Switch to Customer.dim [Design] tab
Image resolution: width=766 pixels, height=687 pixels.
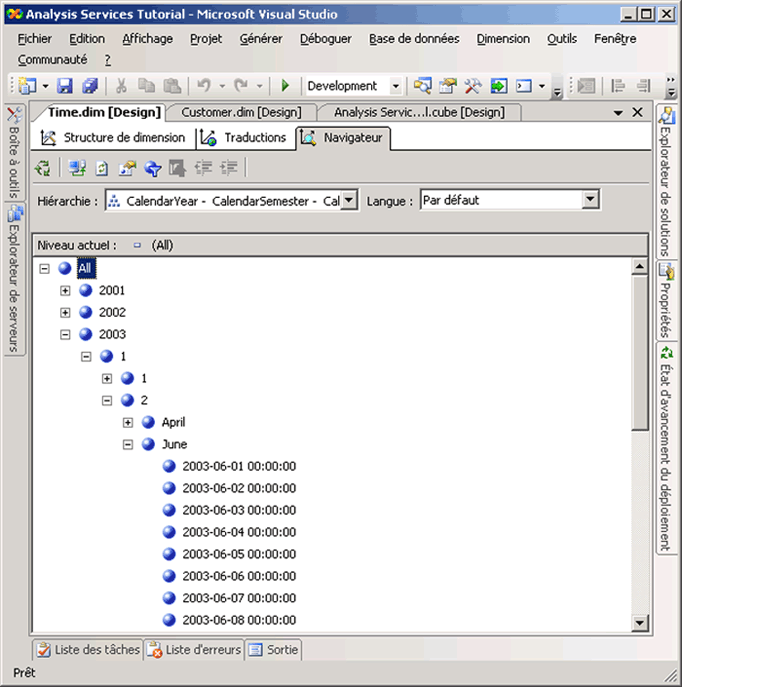click(x=241, y=112)
